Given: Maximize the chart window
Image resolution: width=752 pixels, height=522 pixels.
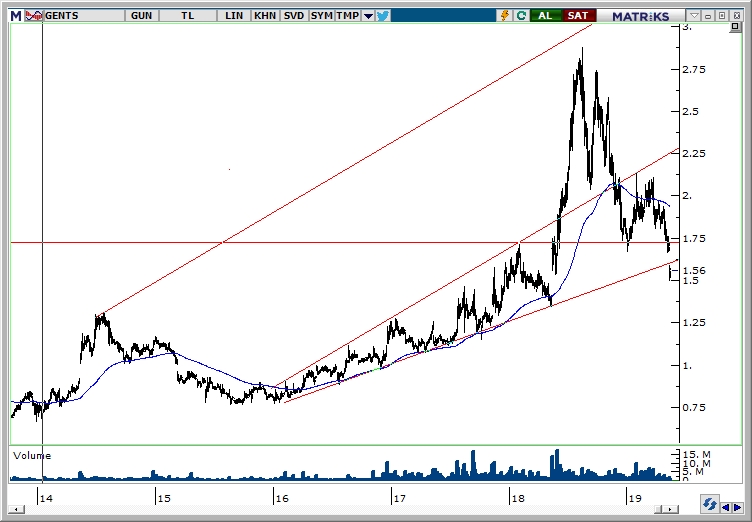Looking at the screenshot, I should tap(722, 16).
